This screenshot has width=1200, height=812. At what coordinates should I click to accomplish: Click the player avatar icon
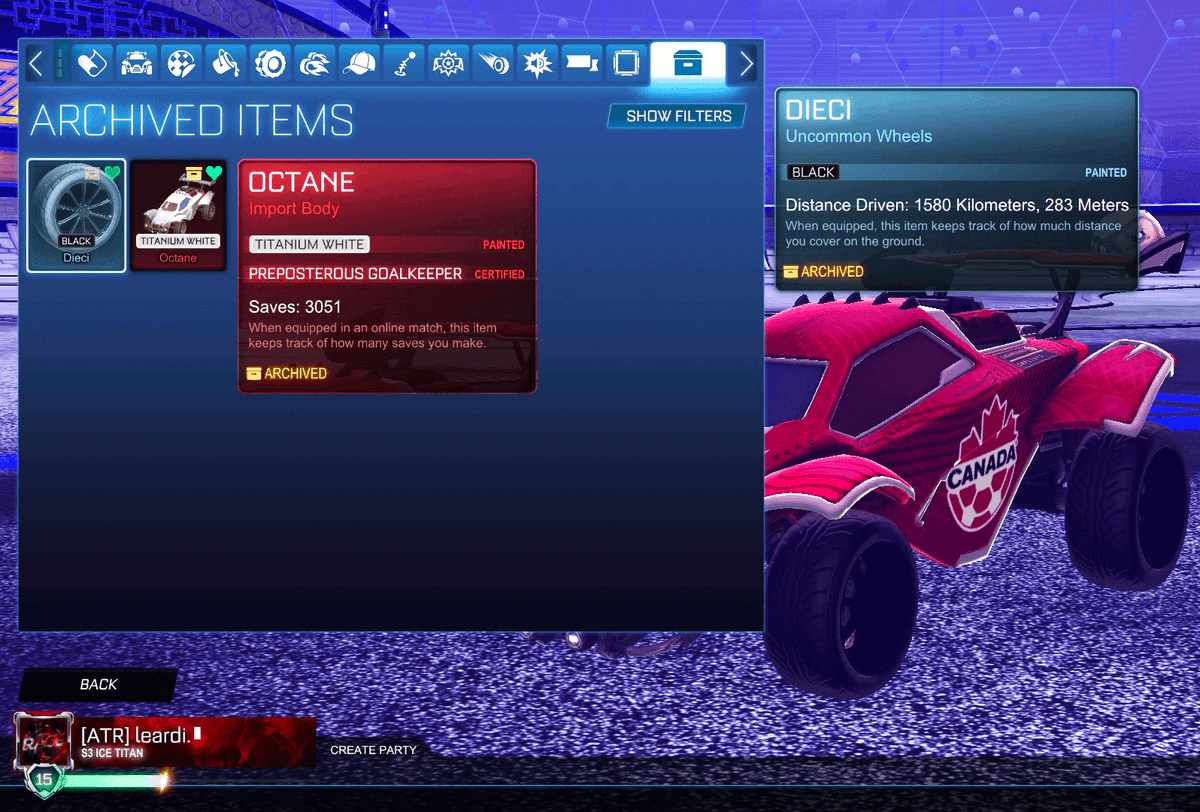tap(43, 740)
